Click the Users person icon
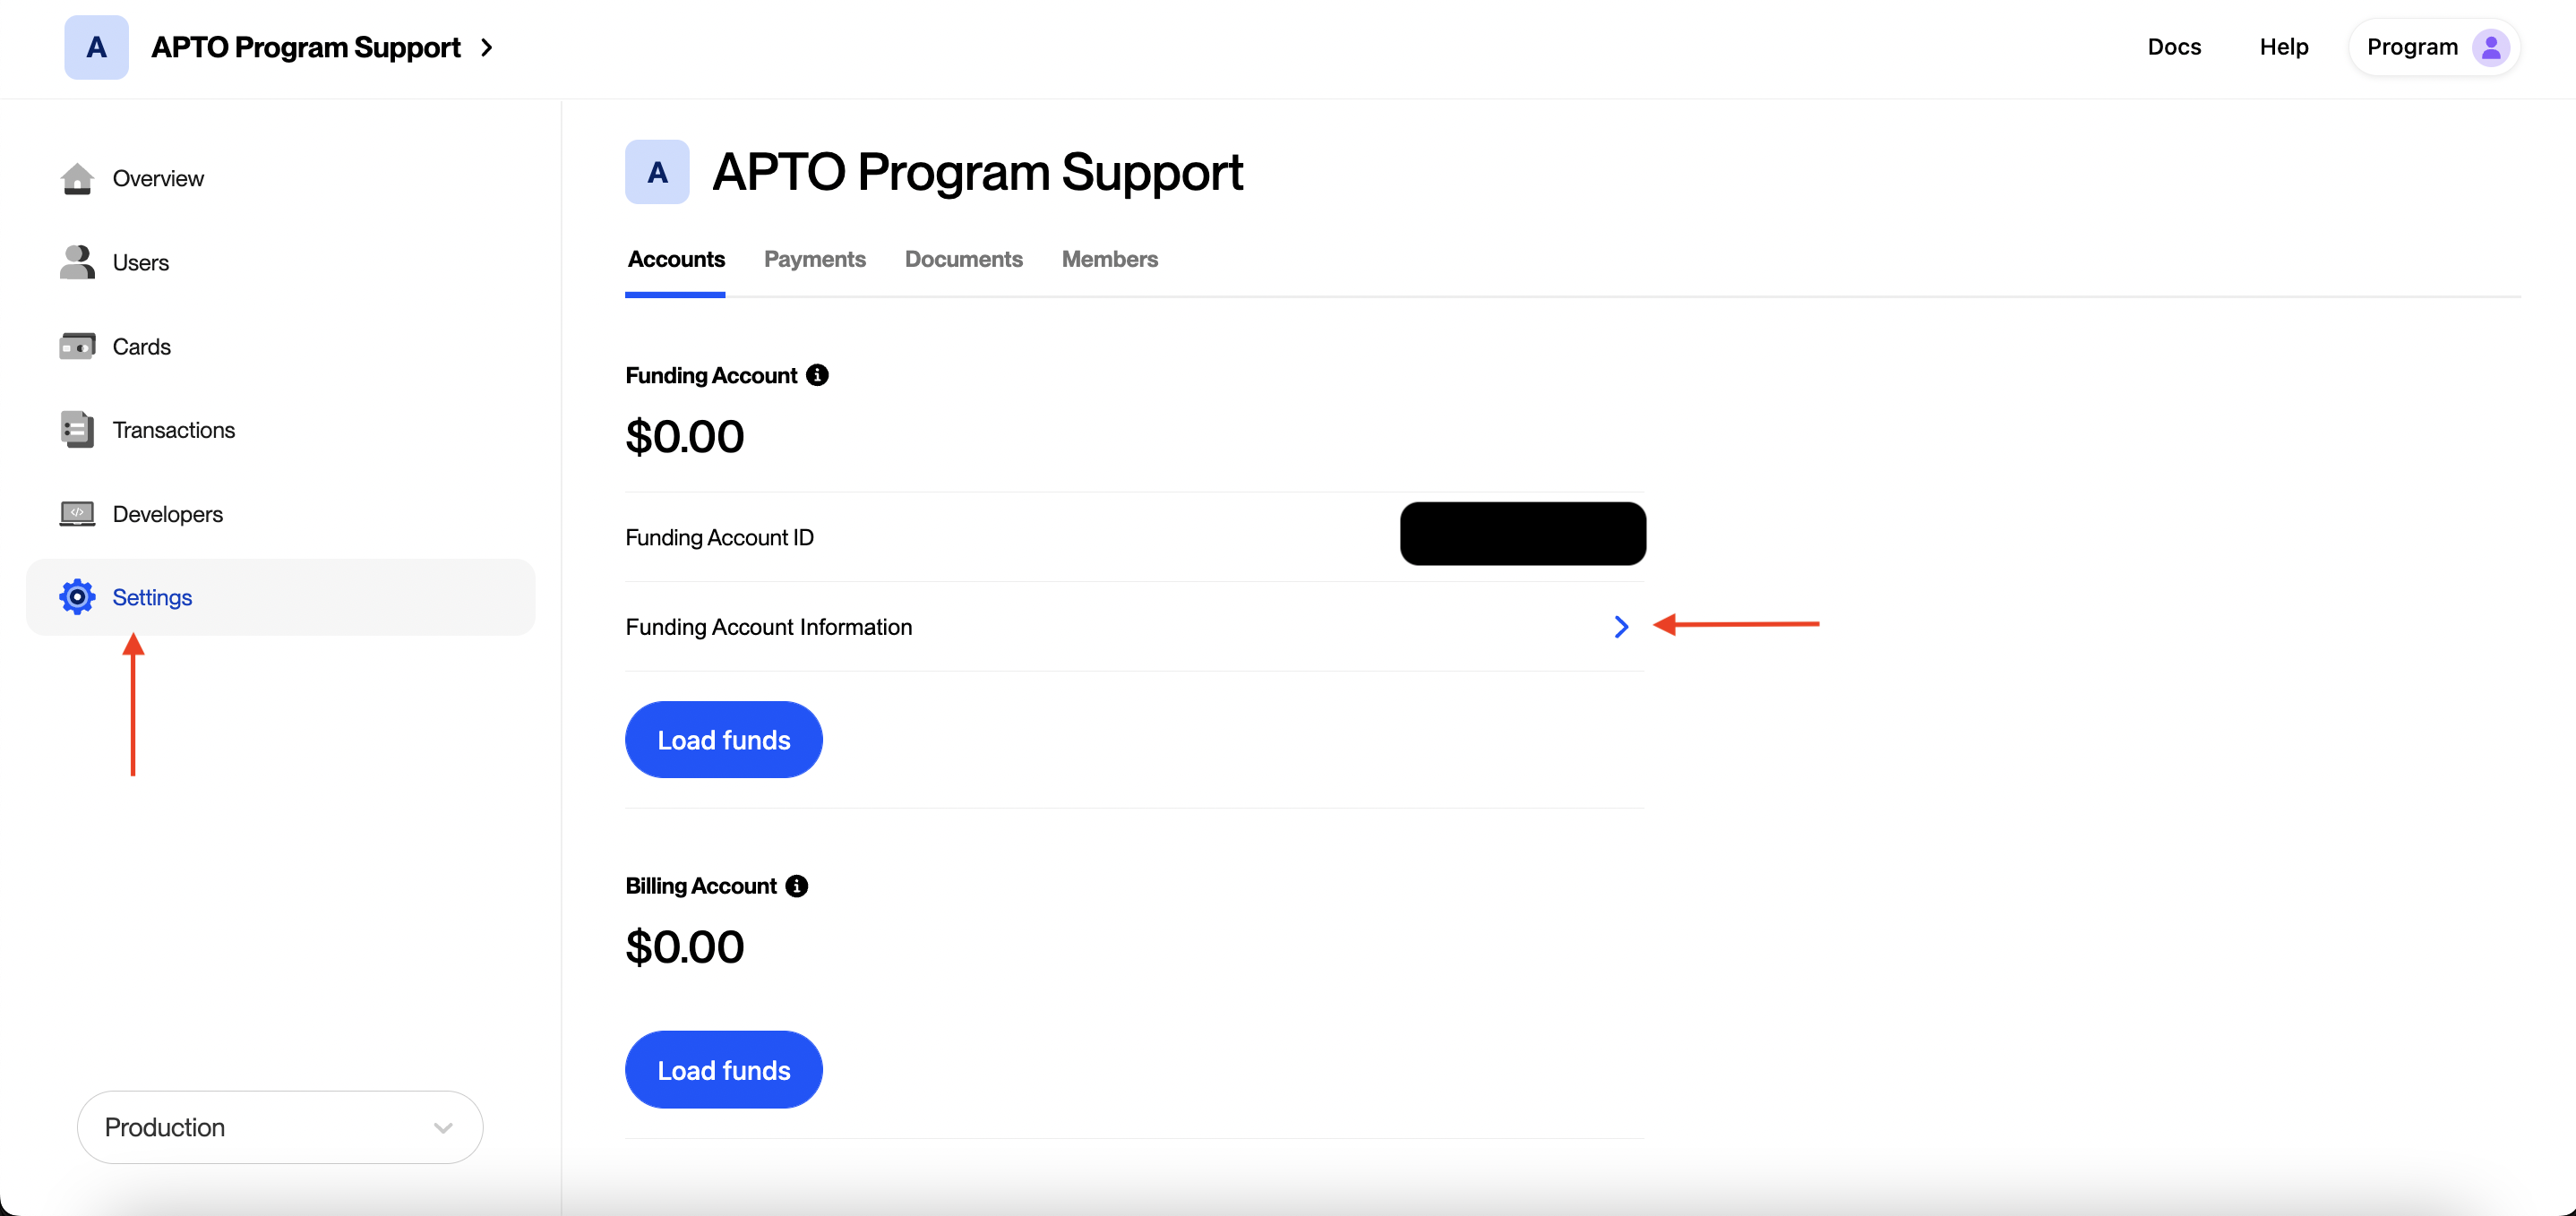 click(77, 262)
